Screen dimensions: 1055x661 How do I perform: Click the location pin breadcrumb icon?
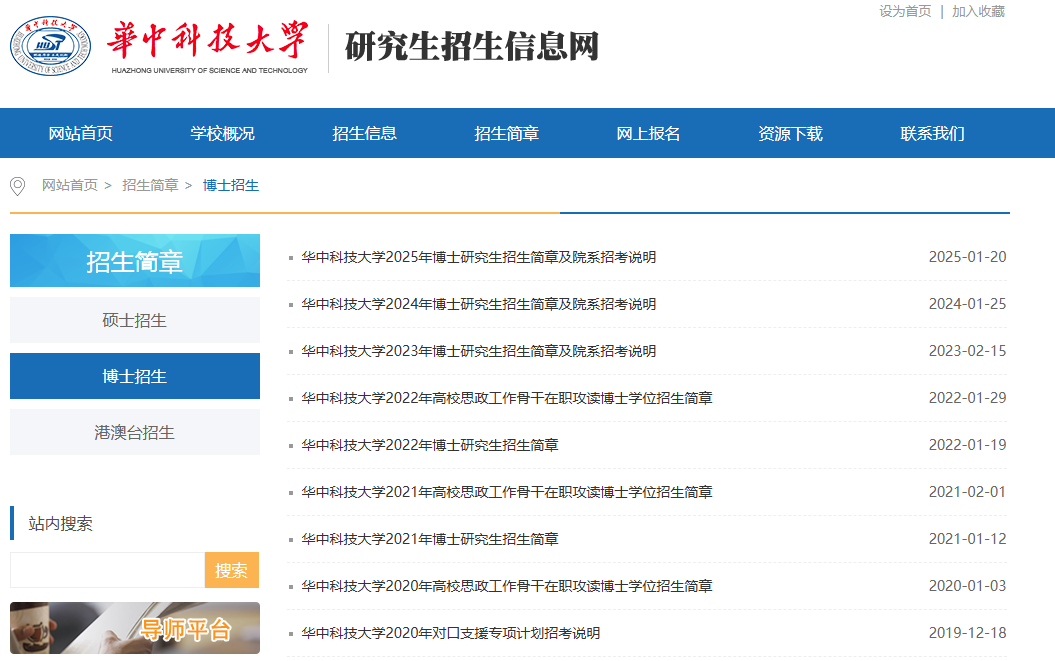pos(17,186)
